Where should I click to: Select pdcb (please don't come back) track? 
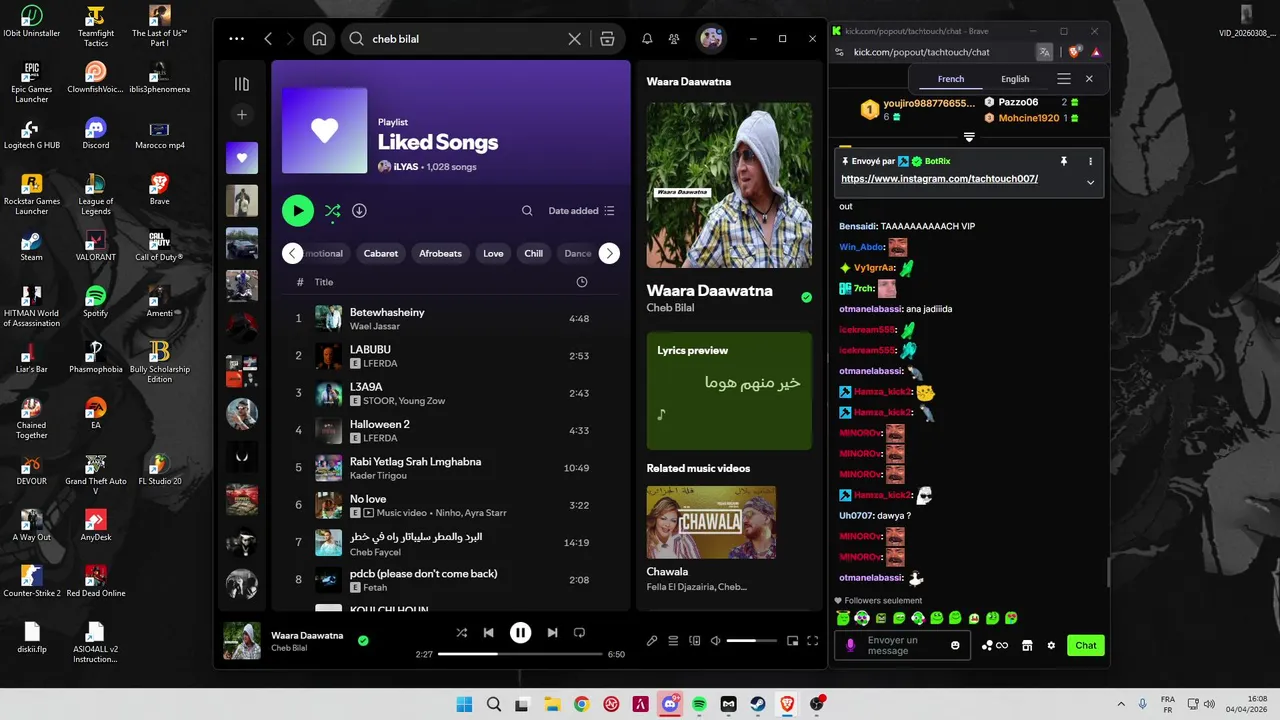click(x=450, y=580)
